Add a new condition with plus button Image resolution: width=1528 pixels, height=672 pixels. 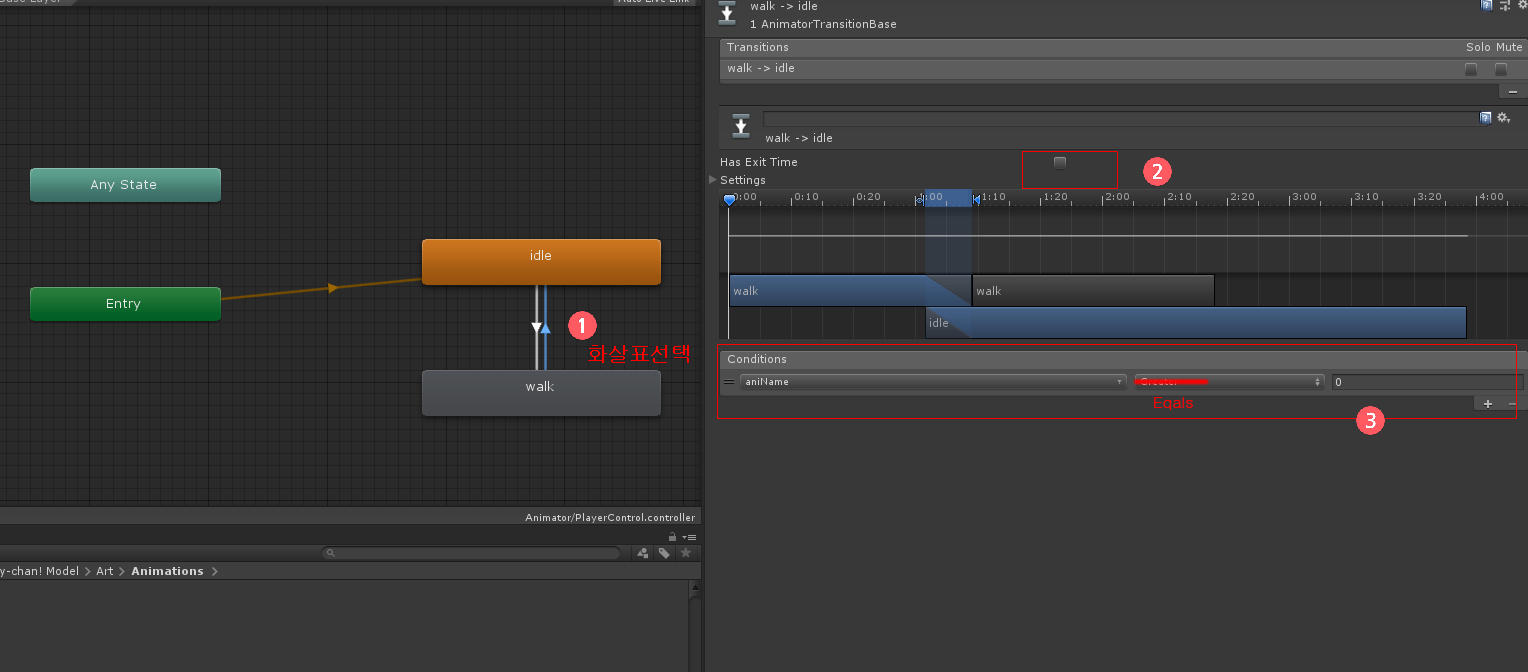(1487, 404)
